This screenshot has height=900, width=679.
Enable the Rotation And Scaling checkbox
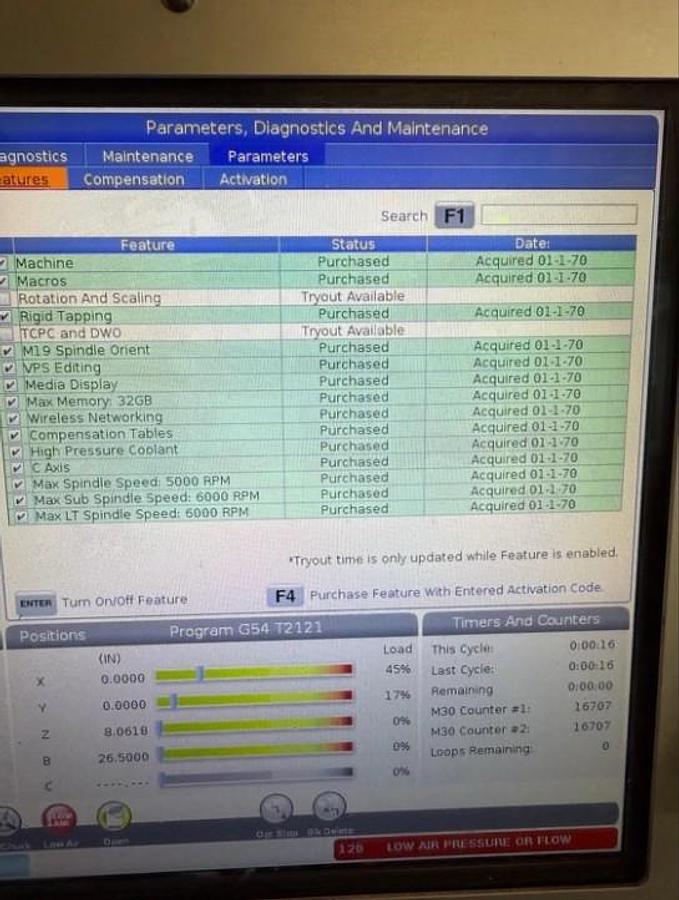pos(8,298)
